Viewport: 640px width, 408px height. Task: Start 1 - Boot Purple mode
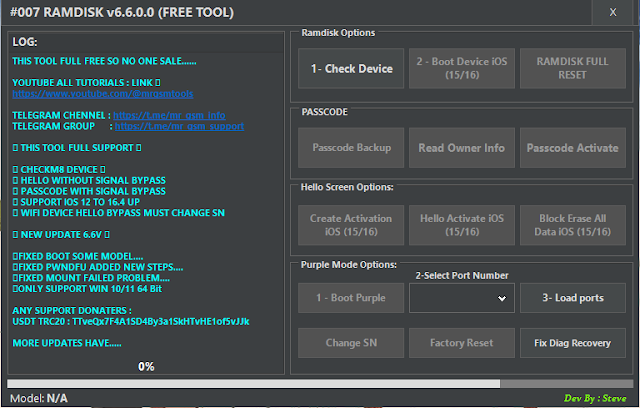pos(351,298)
